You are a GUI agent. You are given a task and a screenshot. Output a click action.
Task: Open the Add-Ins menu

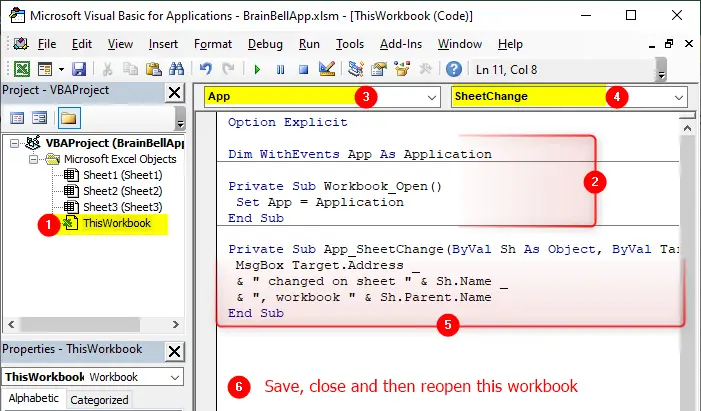(401, 44)
